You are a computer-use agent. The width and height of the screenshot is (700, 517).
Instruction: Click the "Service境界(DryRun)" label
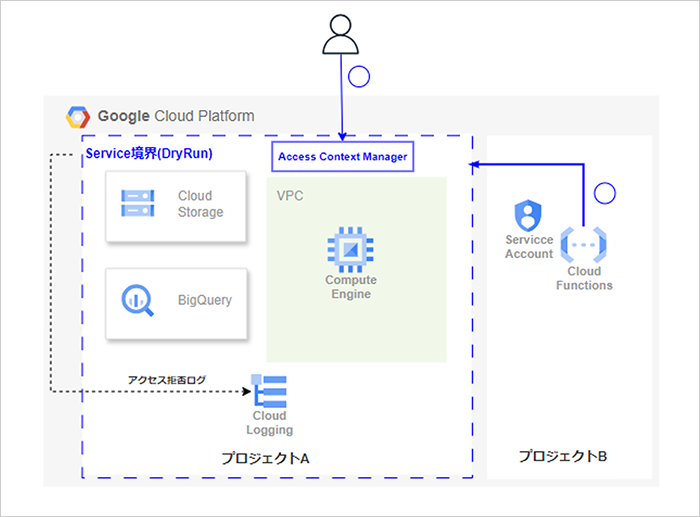click(x=149, y=154)
